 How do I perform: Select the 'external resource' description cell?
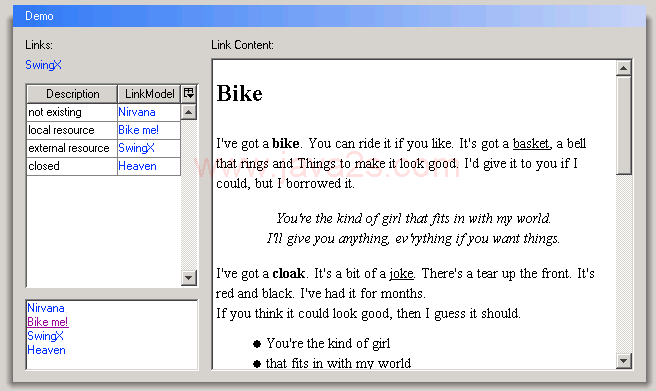coord(72,148)
